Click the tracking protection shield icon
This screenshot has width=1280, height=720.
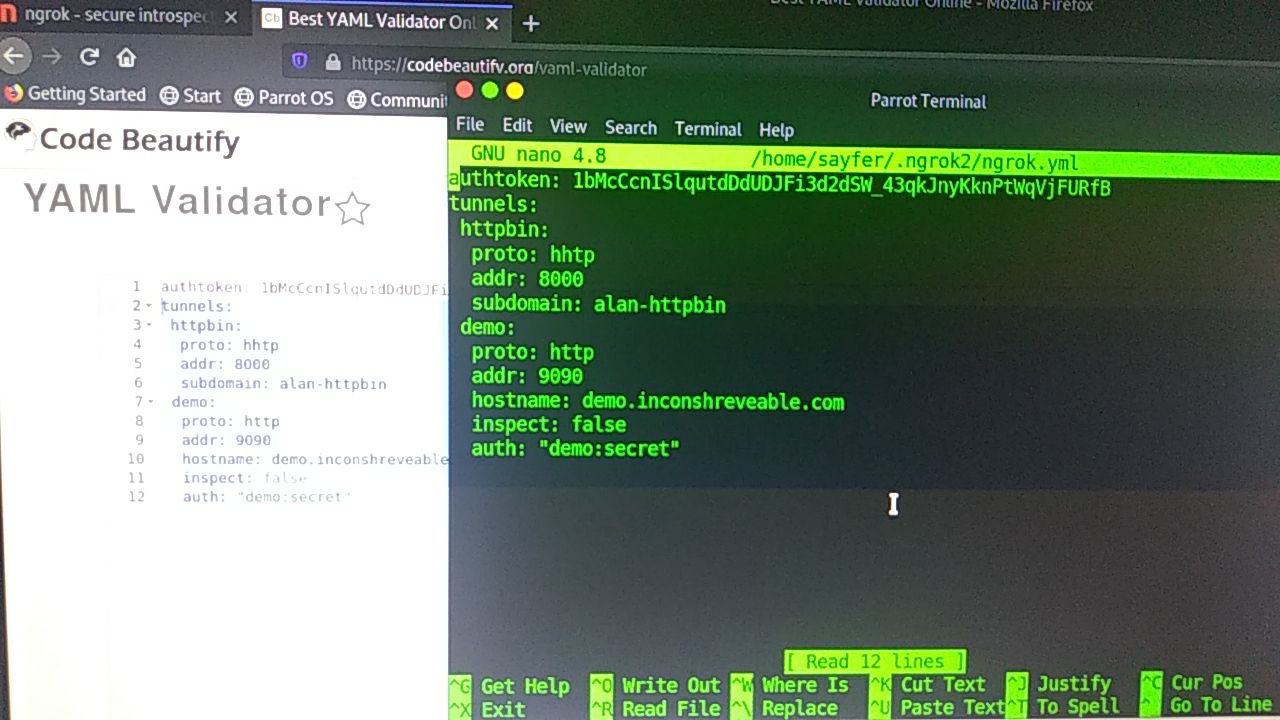[299, 62]
